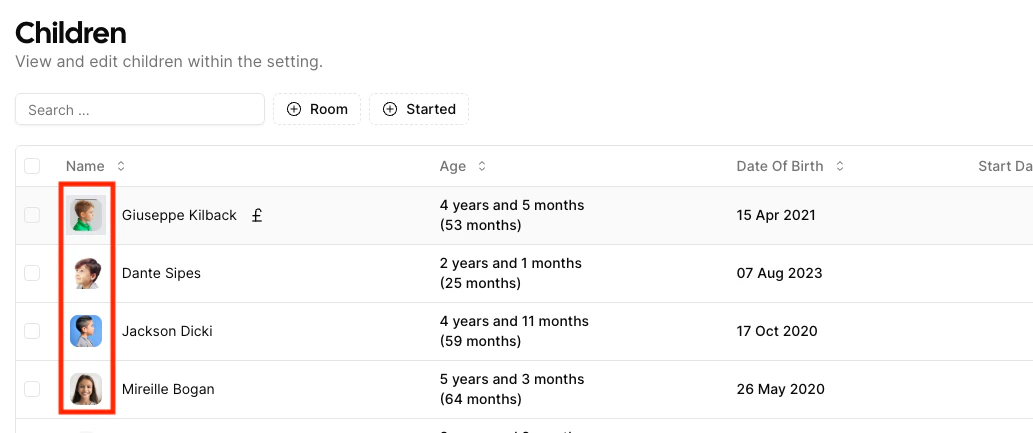
Task: Focus the Search input field
Action: point(139,110)
